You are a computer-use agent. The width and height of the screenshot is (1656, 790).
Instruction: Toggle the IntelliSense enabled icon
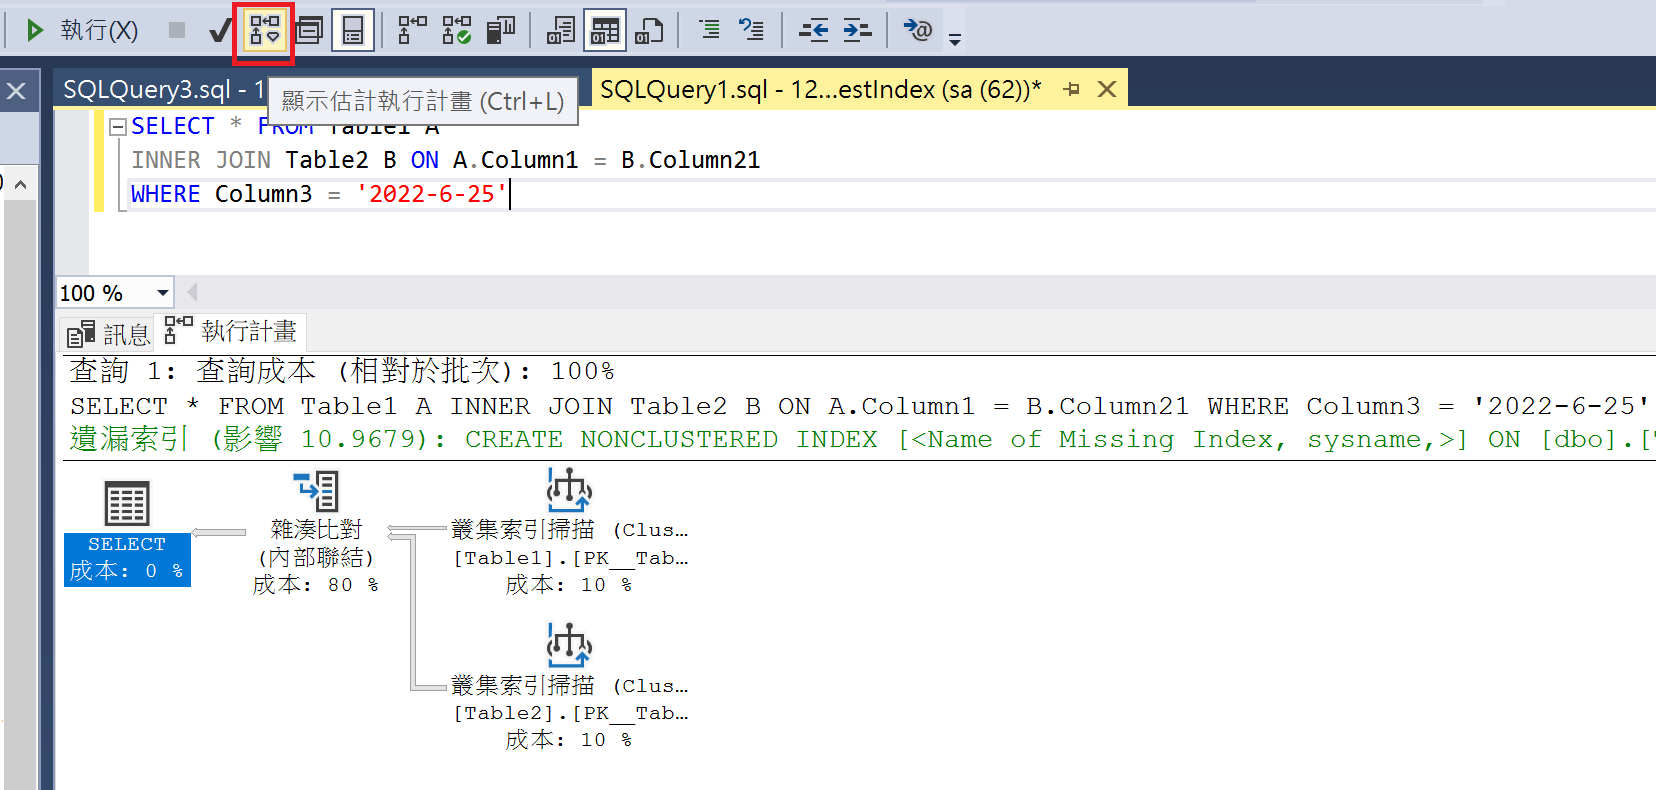(353, 30)
